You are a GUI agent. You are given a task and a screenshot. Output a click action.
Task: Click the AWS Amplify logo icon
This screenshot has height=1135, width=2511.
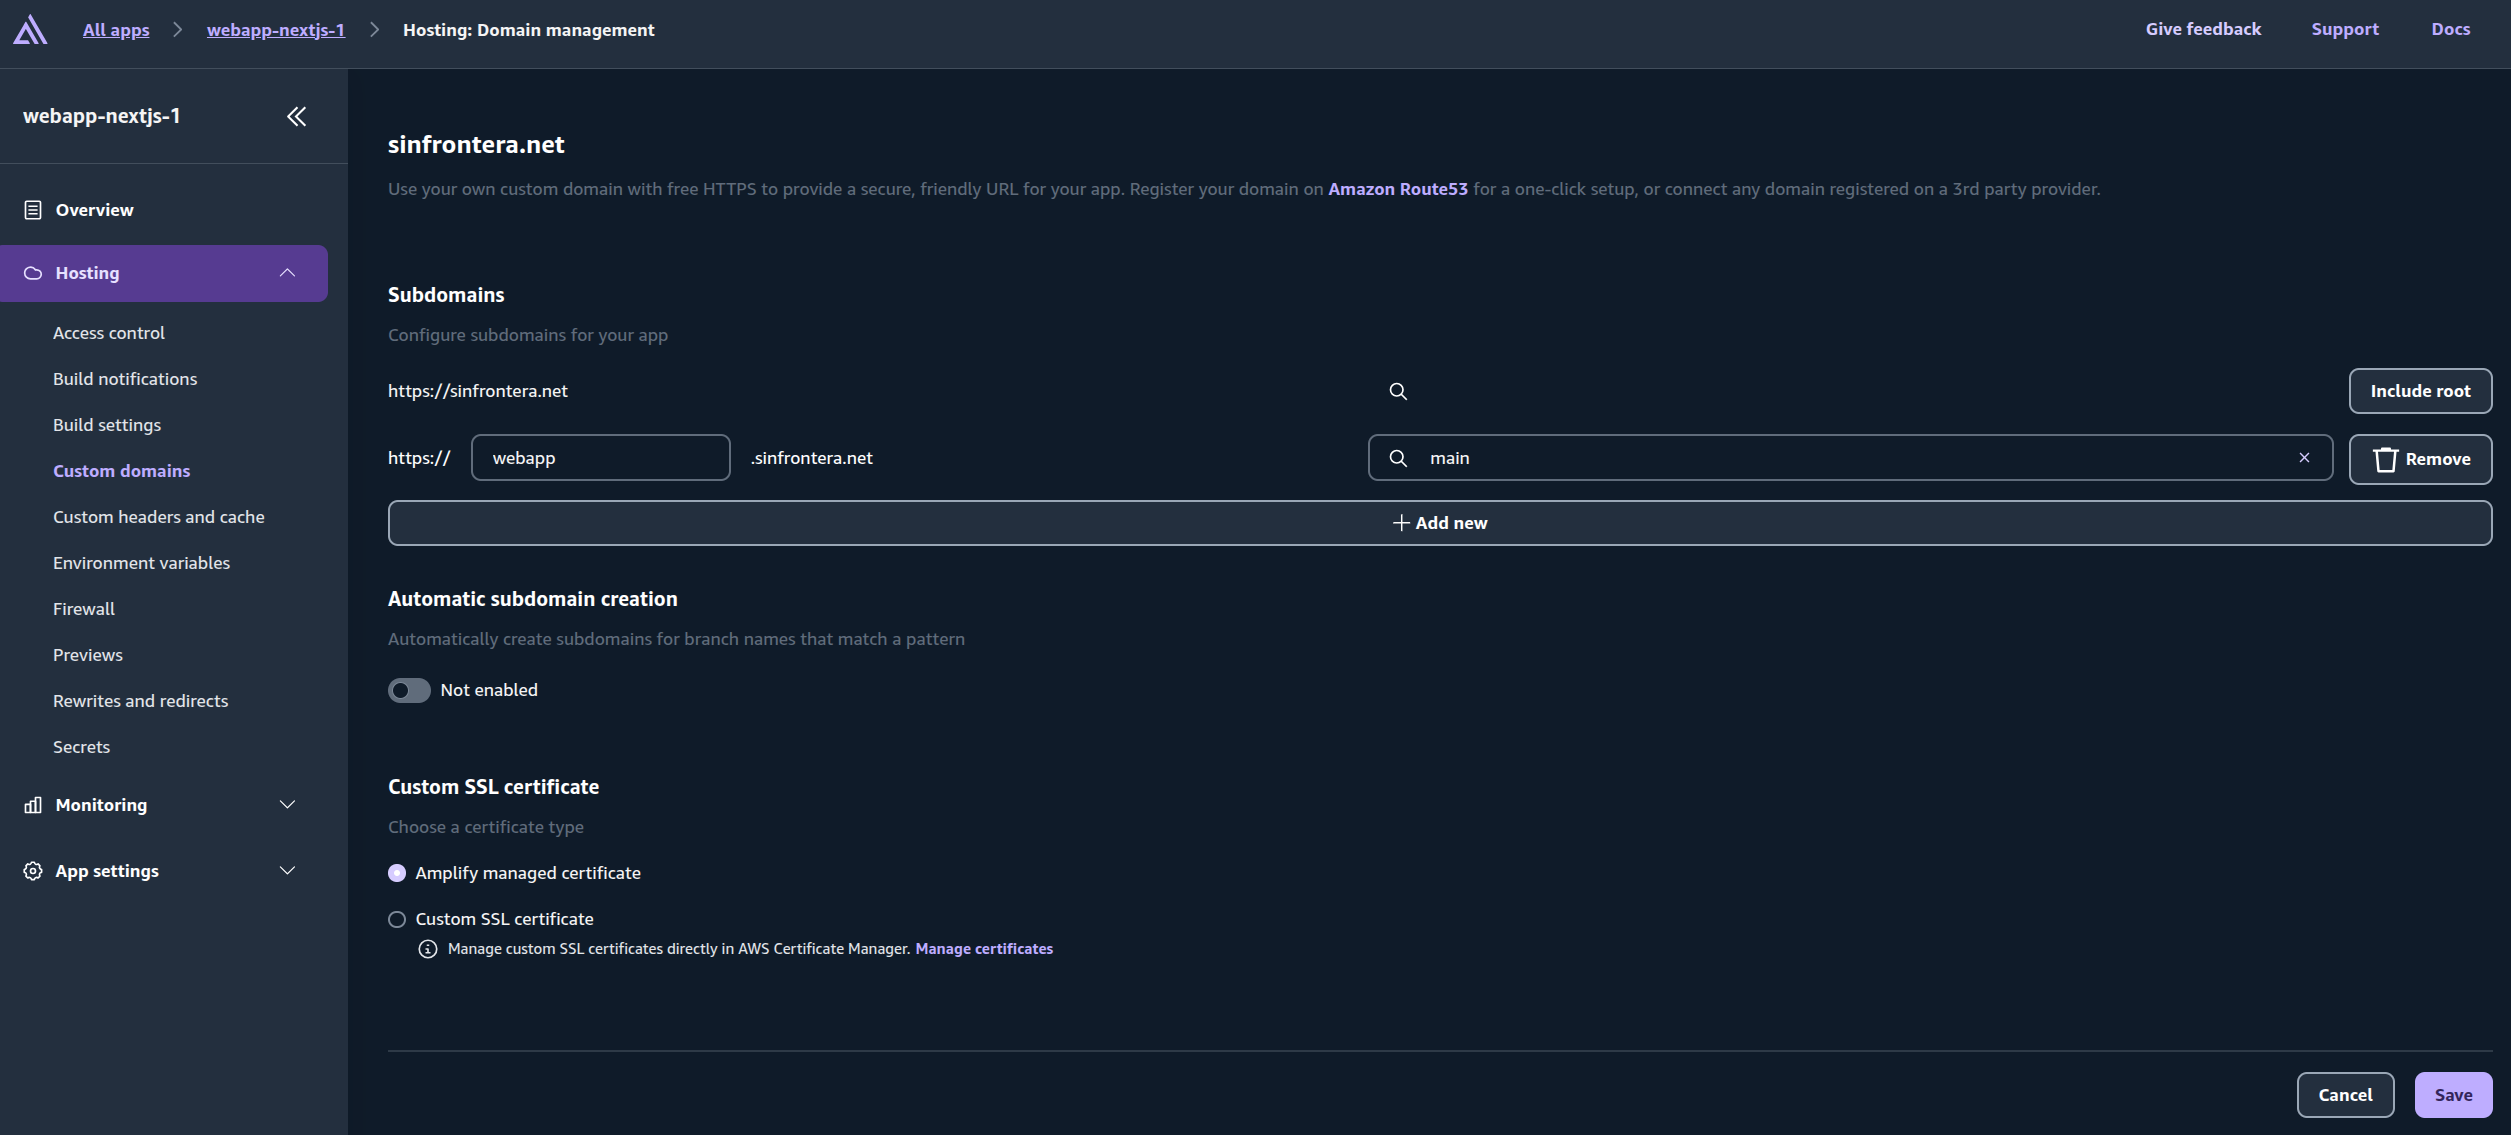coord(30,30)
